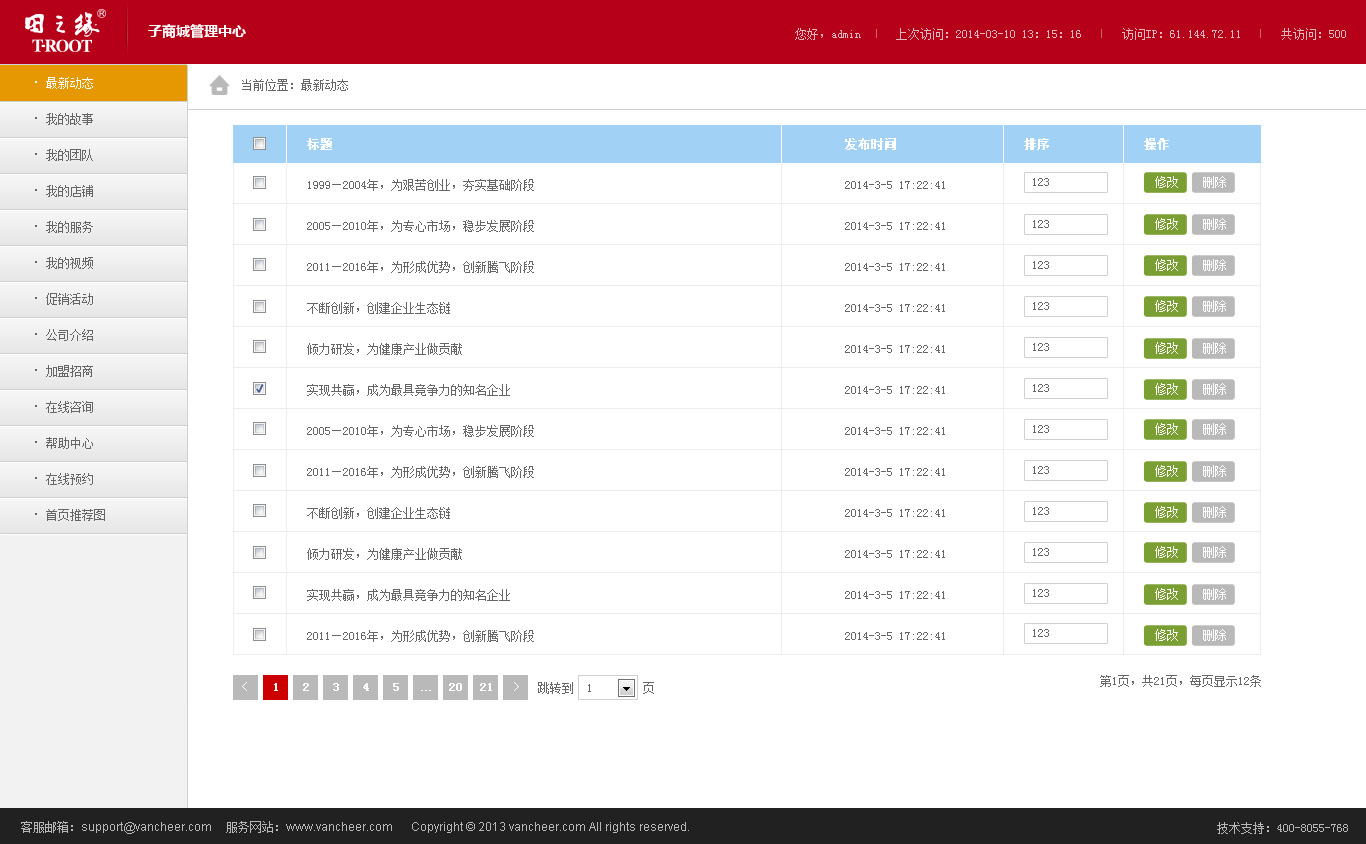1366x844 pixels.
Task: Select page 2 in the pagination
Action: point(305,687)
